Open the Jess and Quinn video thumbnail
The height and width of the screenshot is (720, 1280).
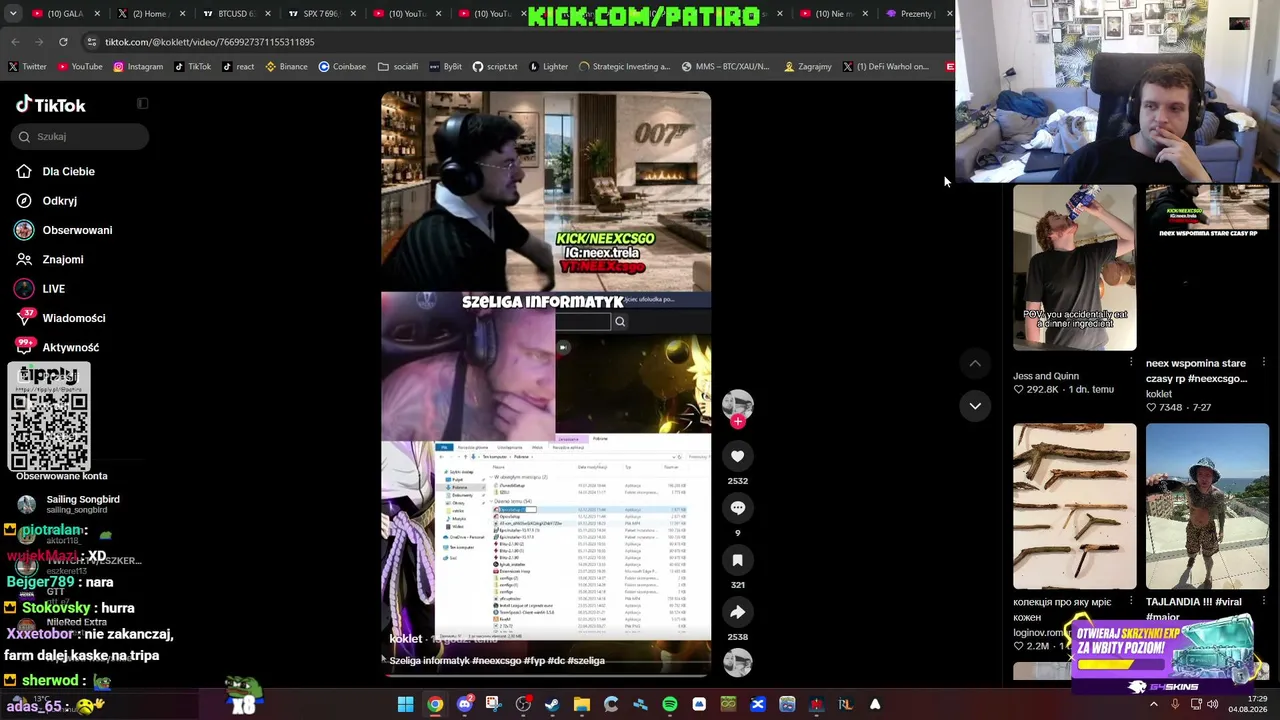1074,267
